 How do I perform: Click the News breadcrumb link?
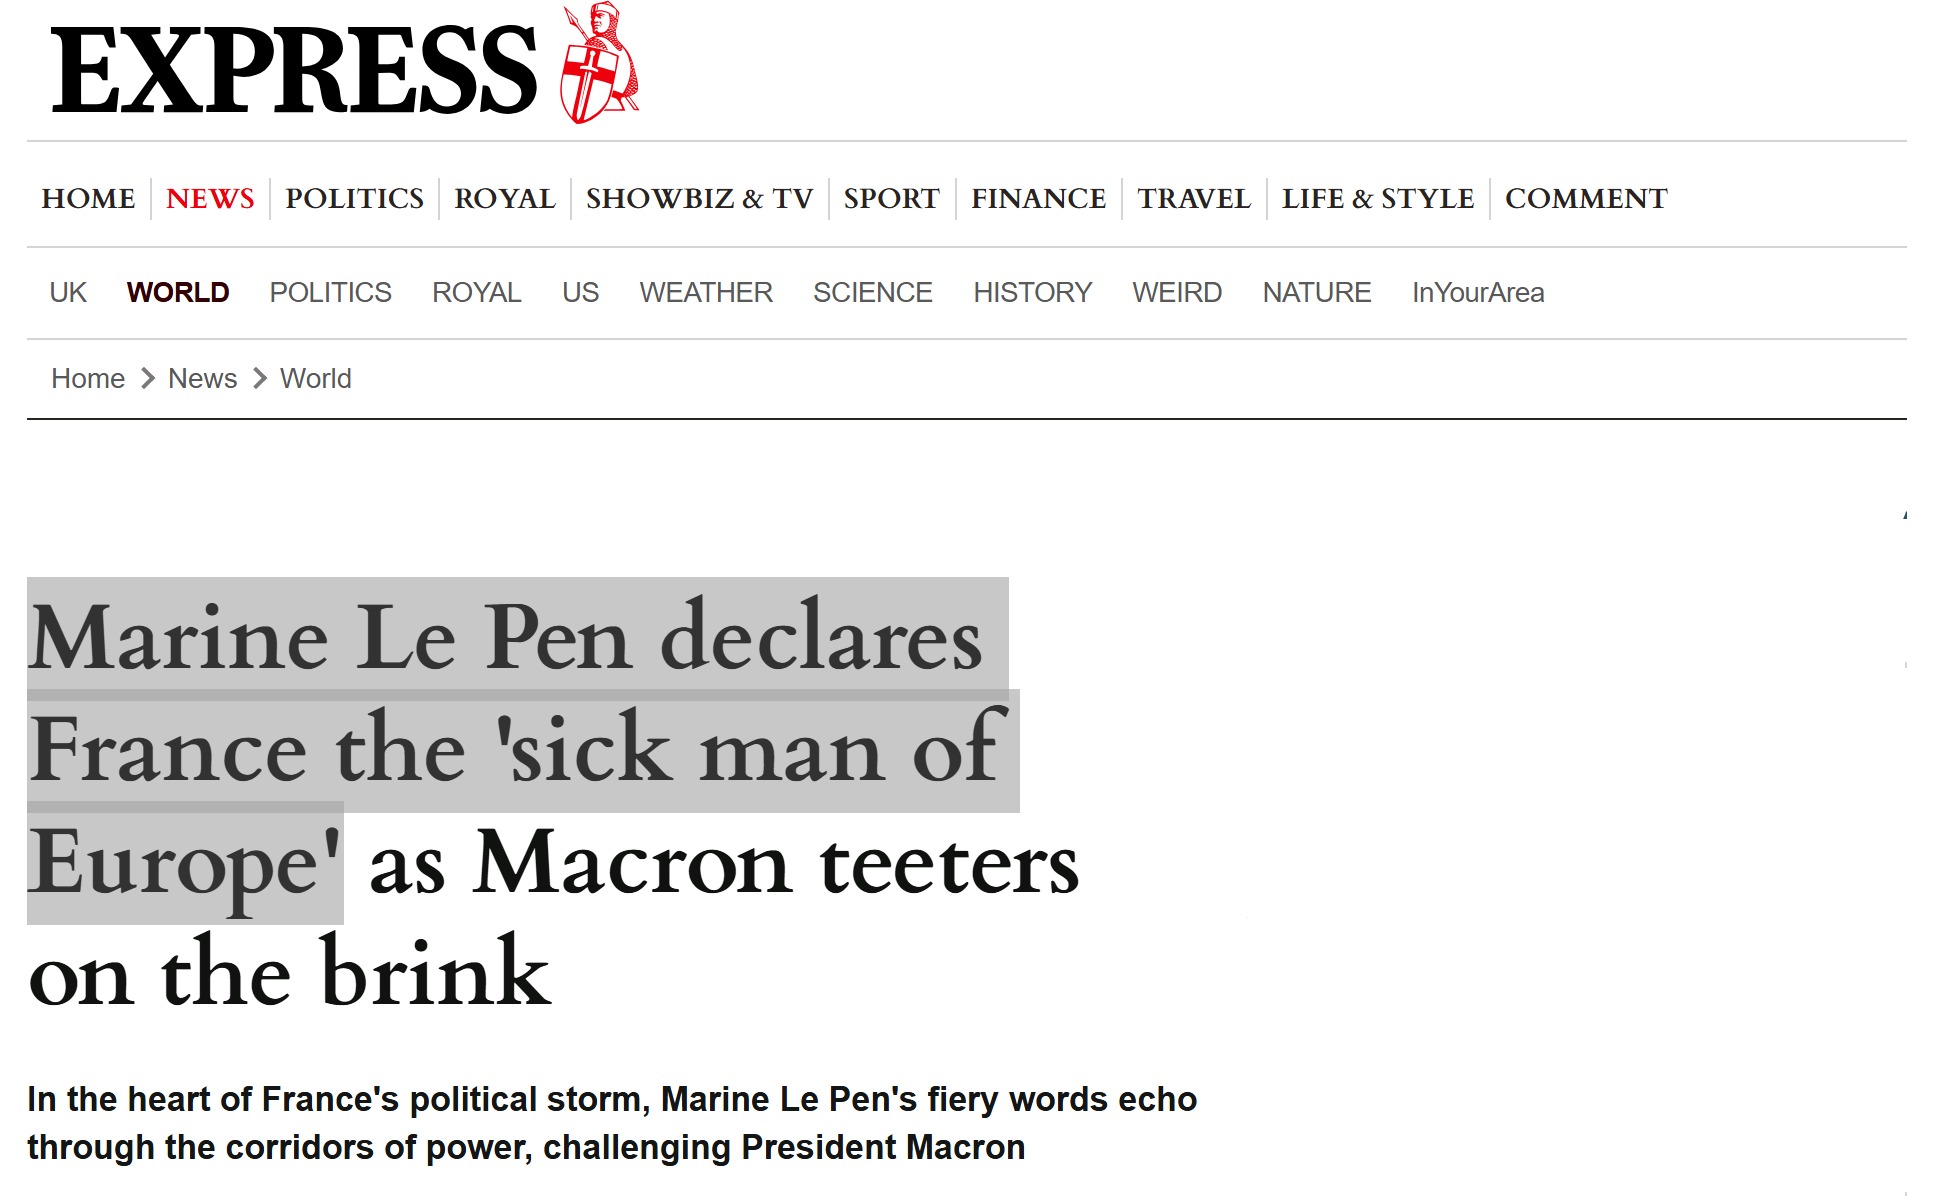click(202, 378)
